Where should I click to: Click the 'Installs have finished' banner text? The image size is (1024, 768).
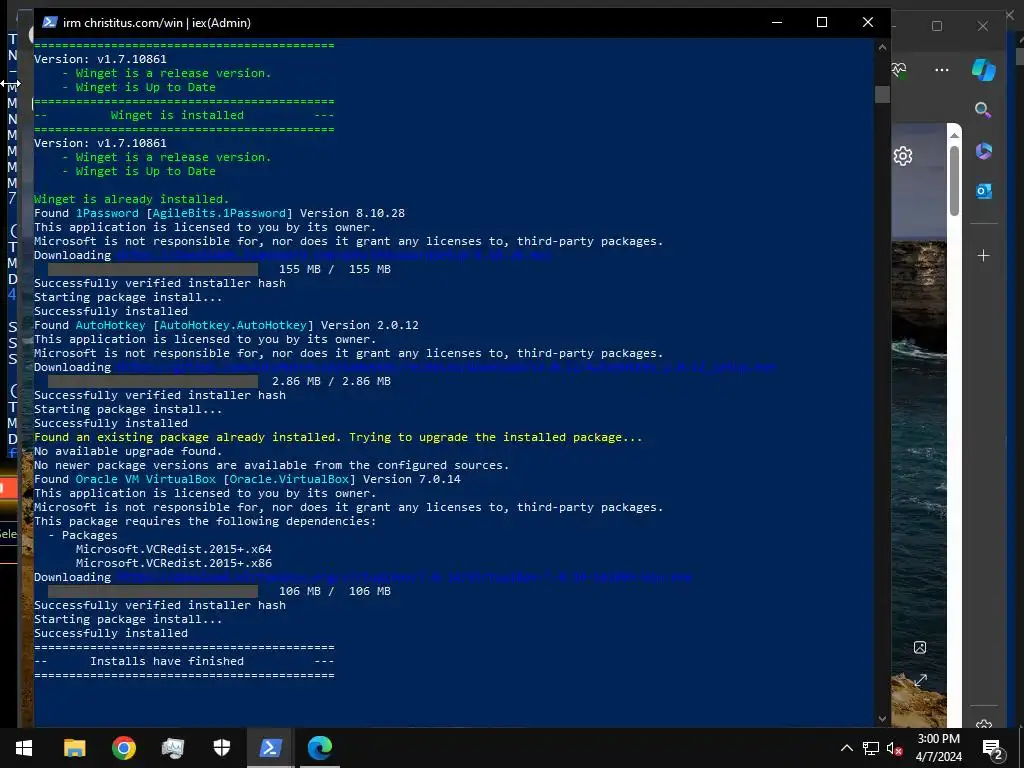(x=167, y=661)
